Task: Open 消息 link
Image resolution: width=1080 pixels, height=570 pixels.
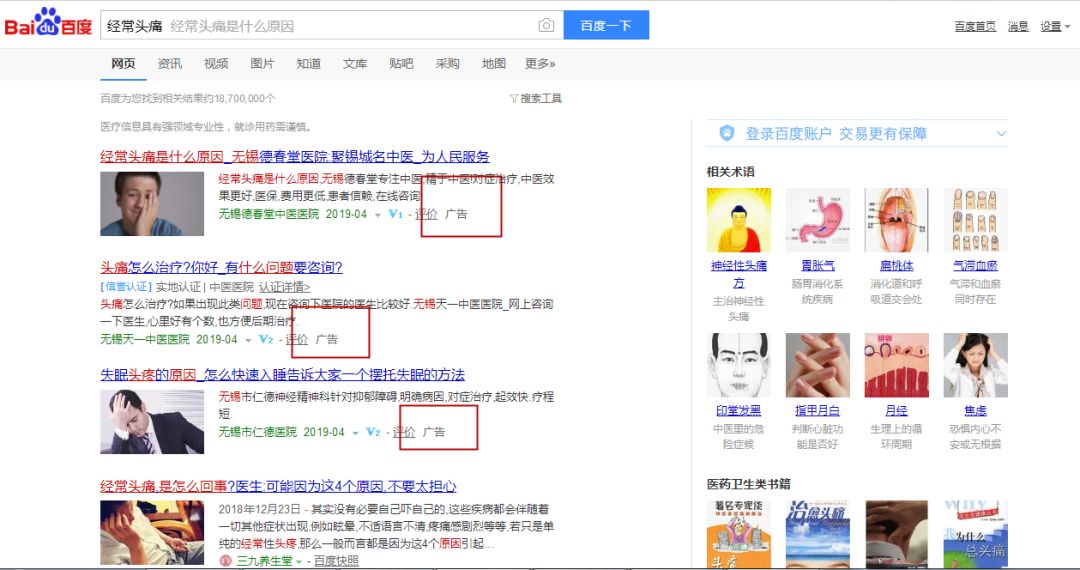Action: (x=1018, y=26)
